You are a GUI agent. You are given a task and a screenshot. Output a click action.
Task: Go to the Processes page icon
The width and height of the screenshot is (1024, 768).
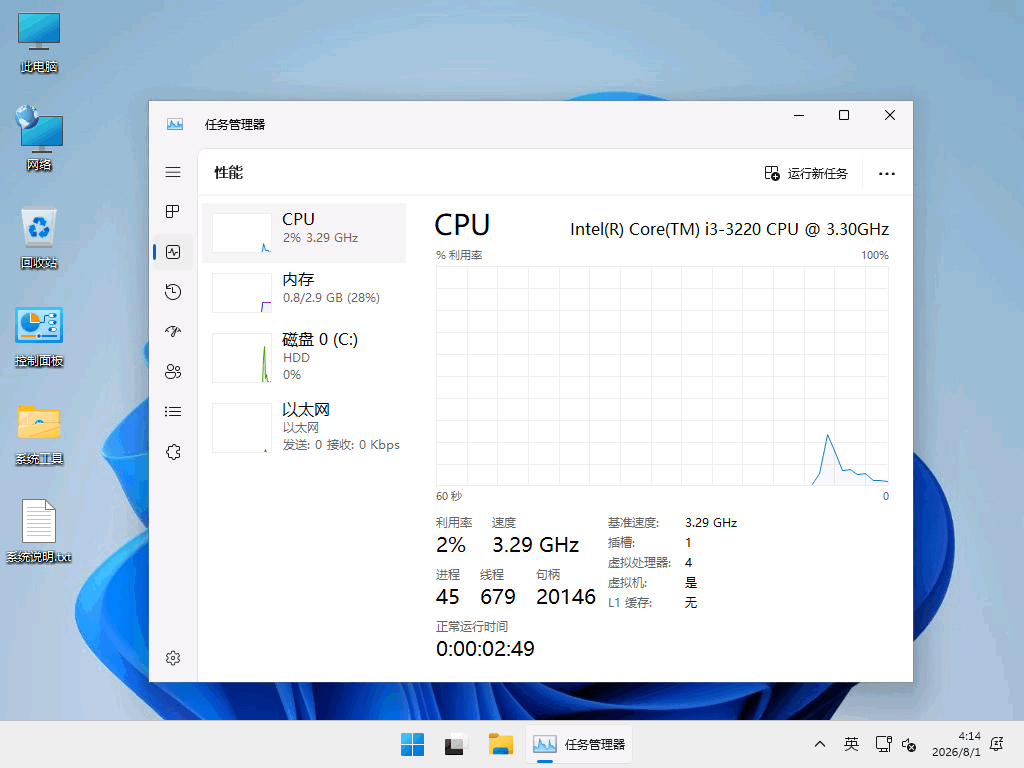(173, 212)
